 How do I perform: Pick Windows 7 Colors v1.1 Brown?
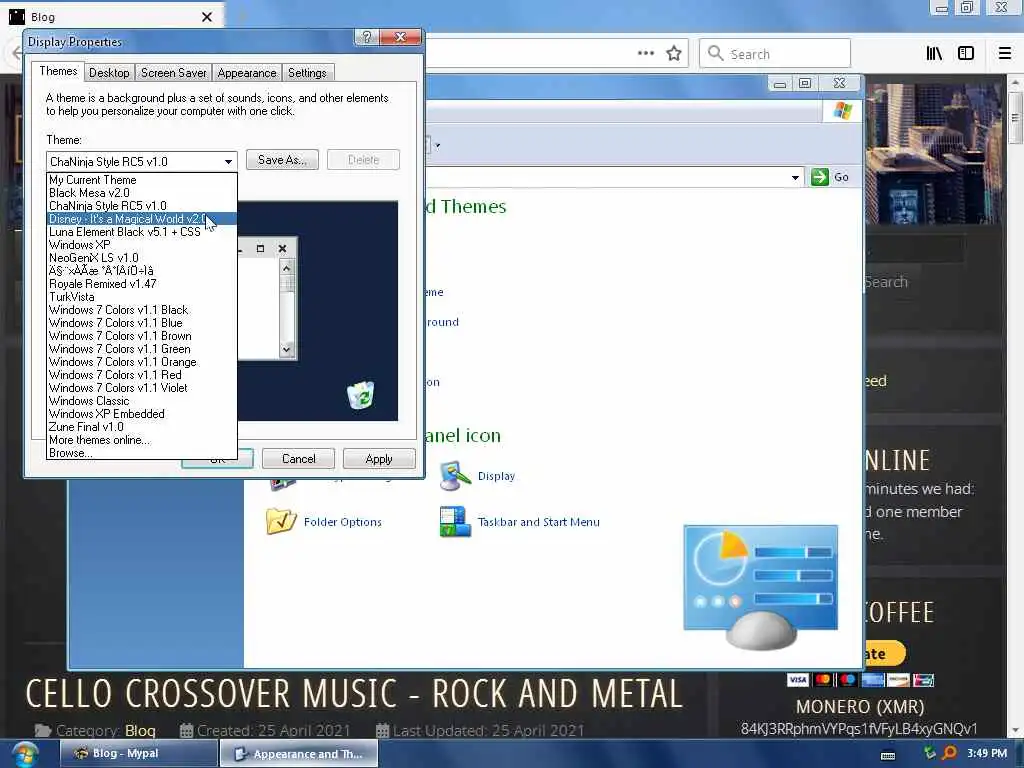(x=142, y=336)
